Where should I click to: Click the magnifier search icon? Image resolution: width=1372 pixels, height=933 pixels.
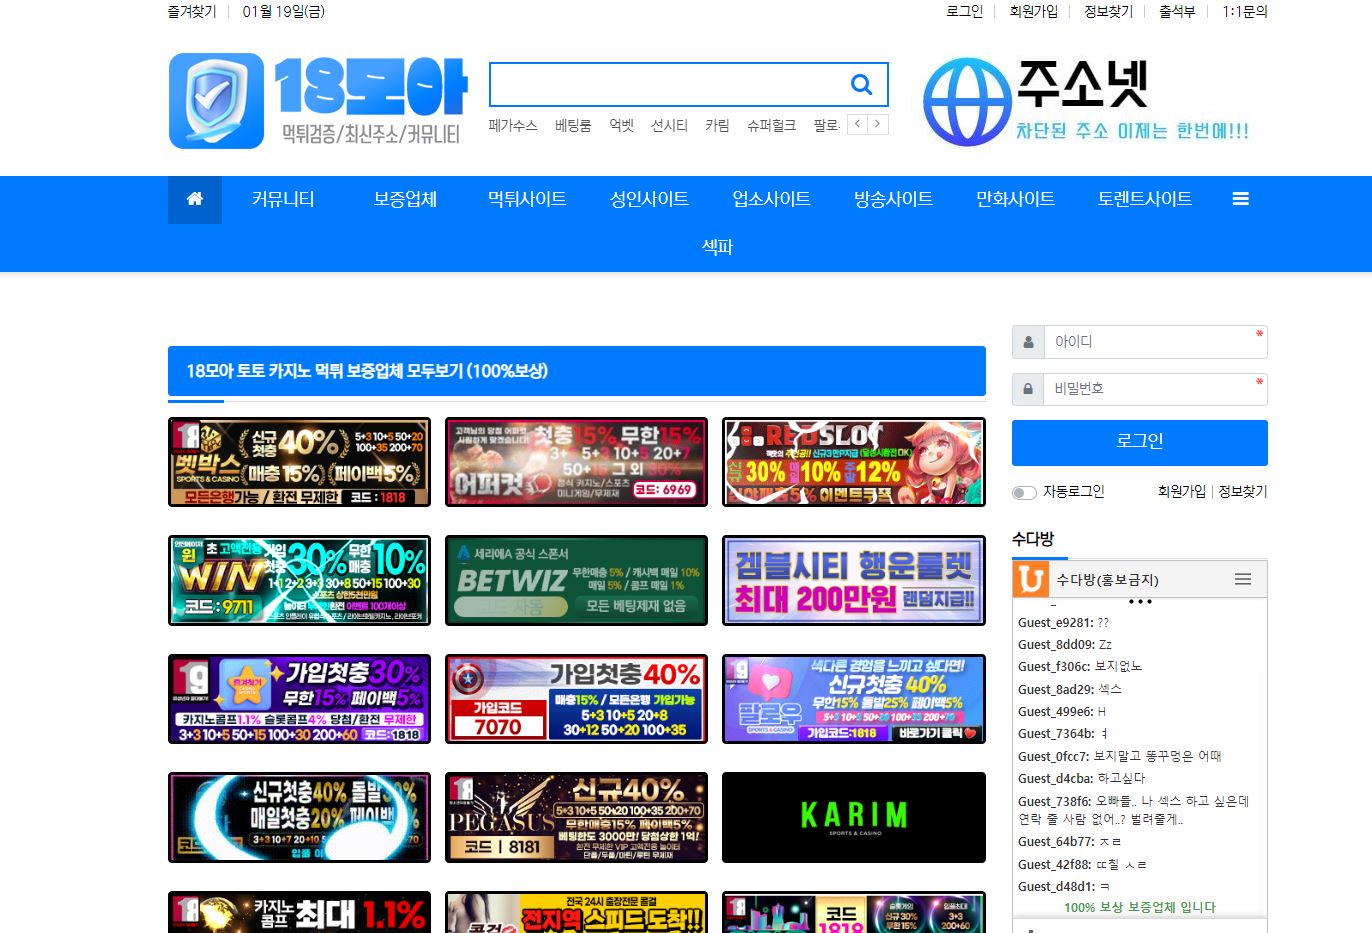(x=861, y=85)
